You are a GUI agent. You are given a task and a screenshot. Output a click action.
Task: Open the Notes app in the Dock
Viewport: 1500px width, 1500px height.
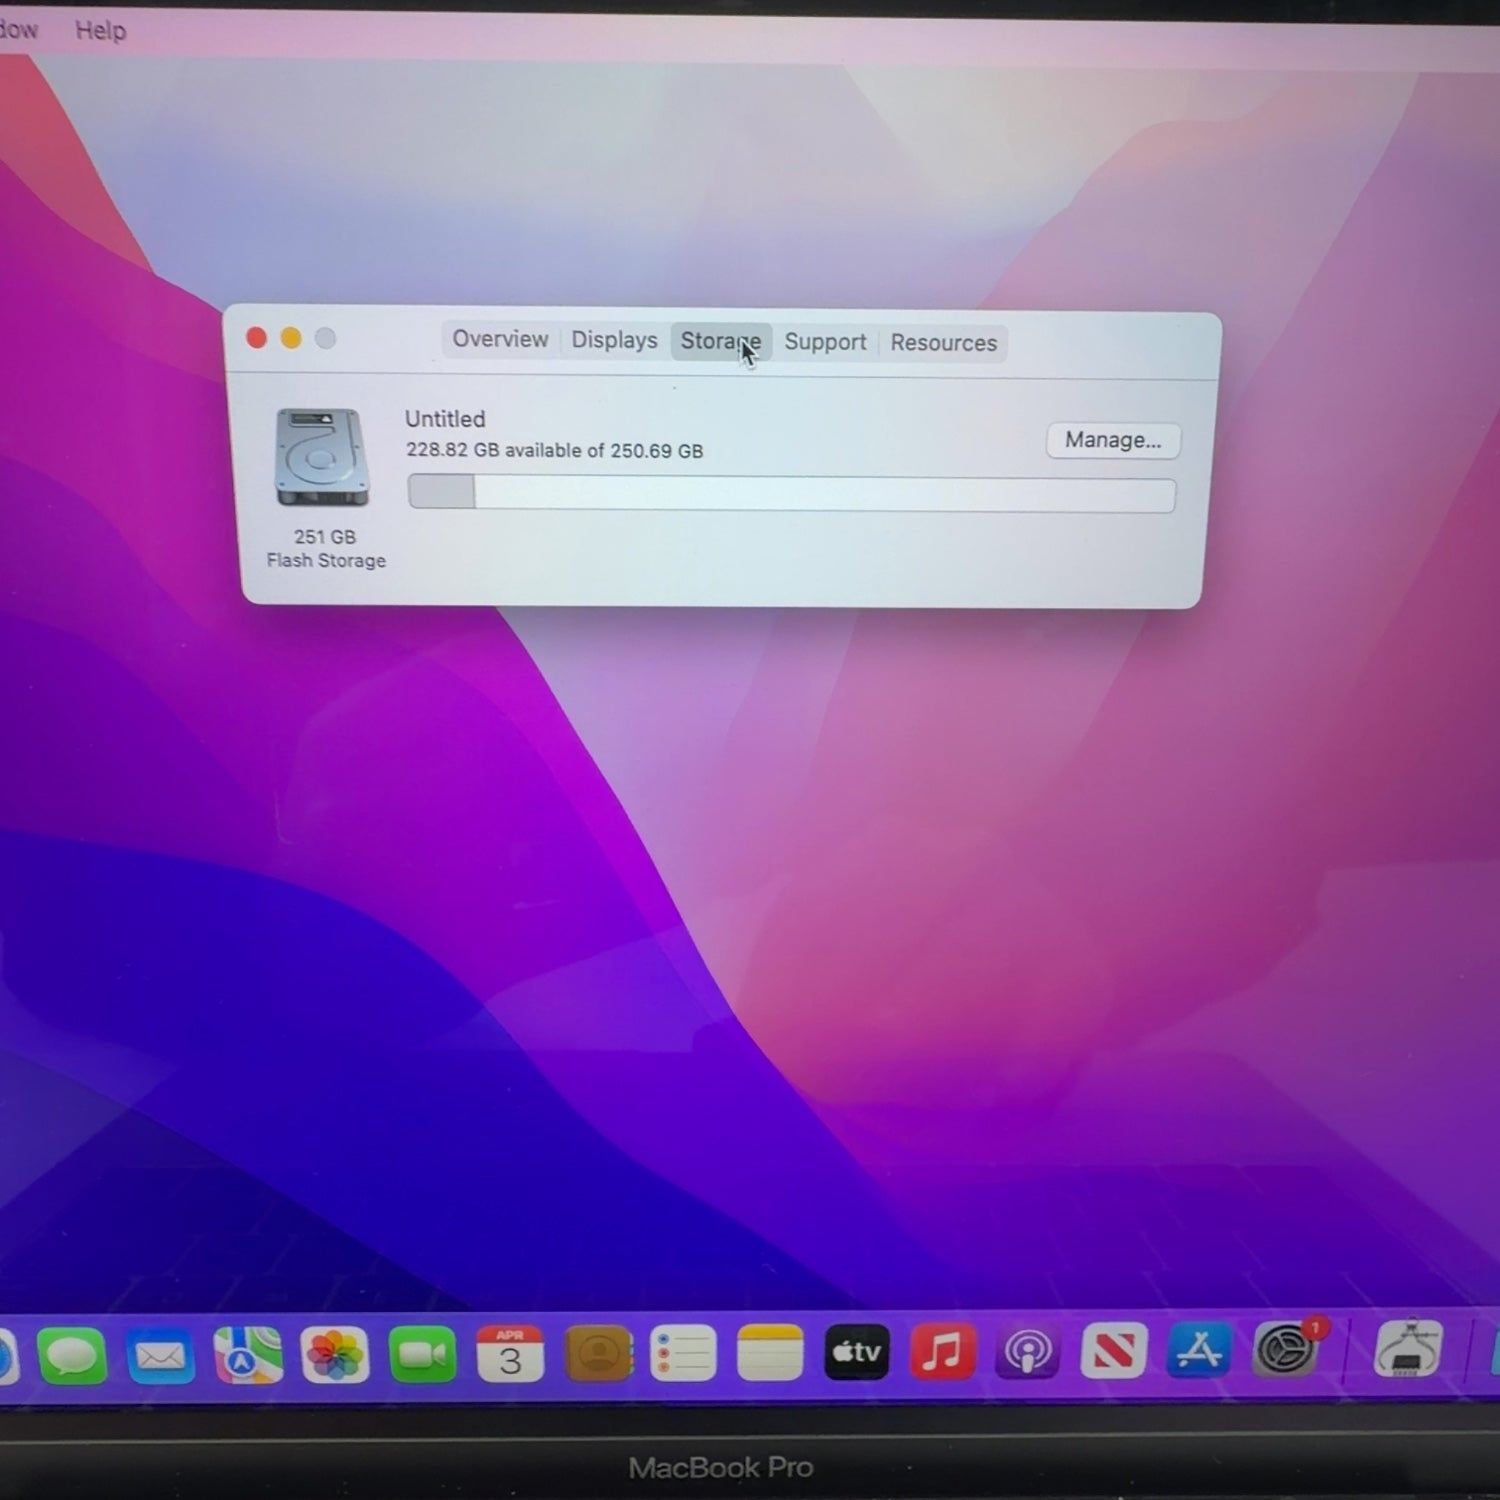coord(770,1354)
